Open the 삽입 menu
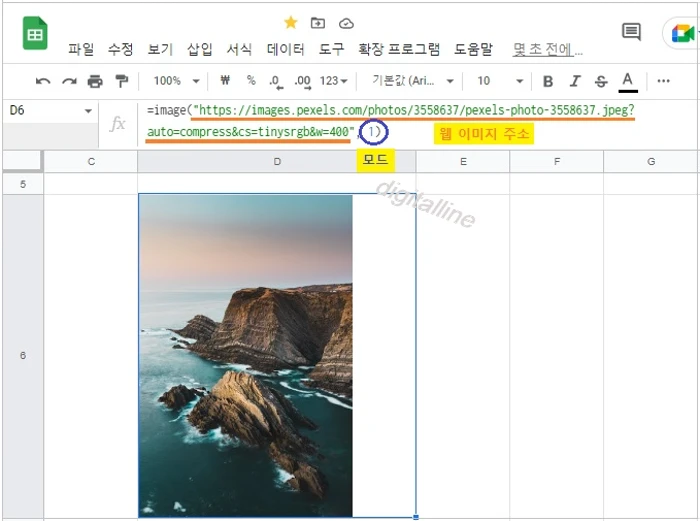The height and width of the screenshot is (521, 700). 200,49
